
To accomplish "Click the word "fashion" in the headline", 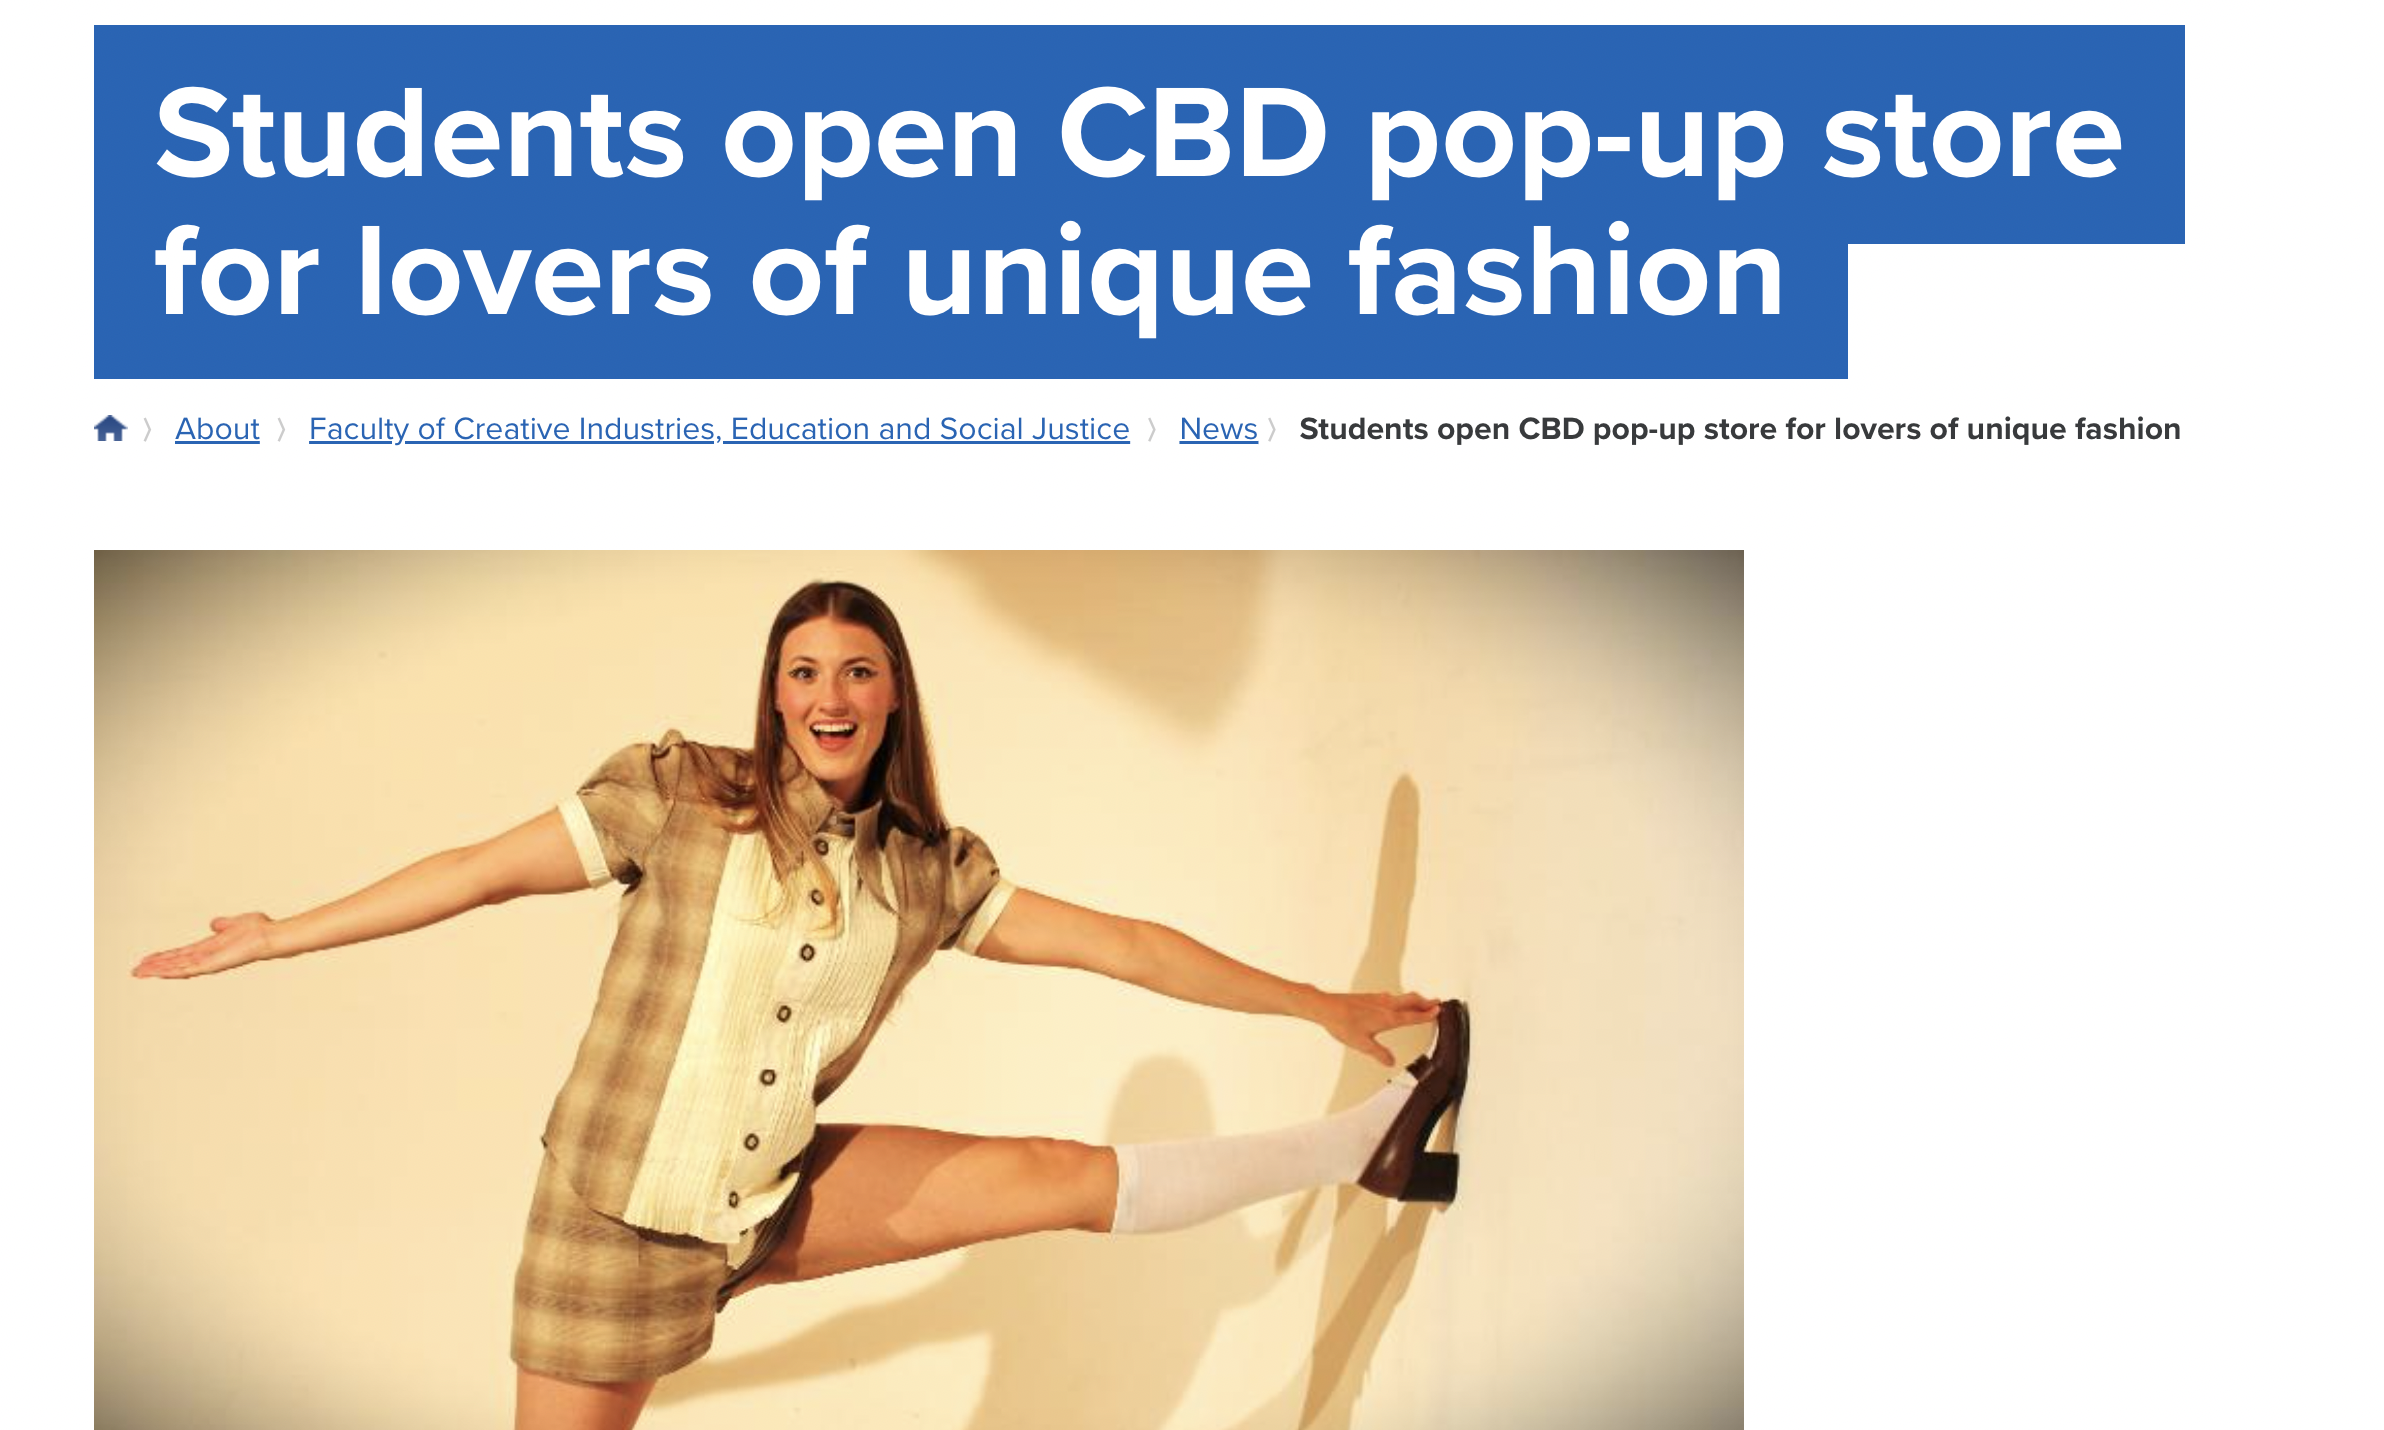I will click(x=1566, y=272).
